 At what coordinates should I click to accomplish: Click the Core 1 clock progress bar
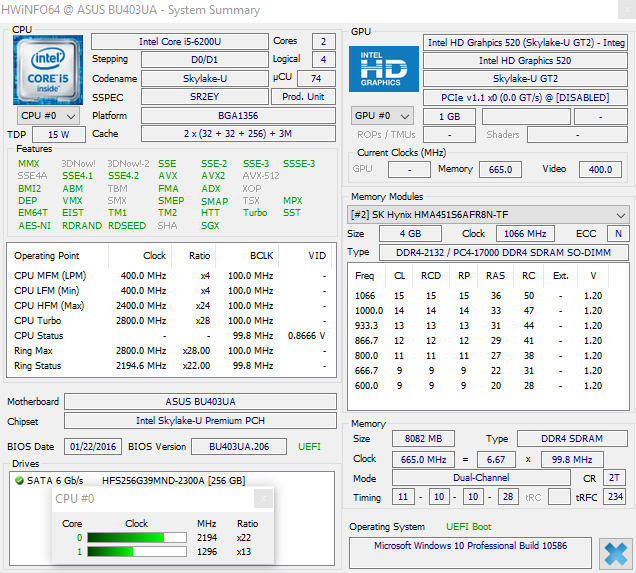[137, 552]
